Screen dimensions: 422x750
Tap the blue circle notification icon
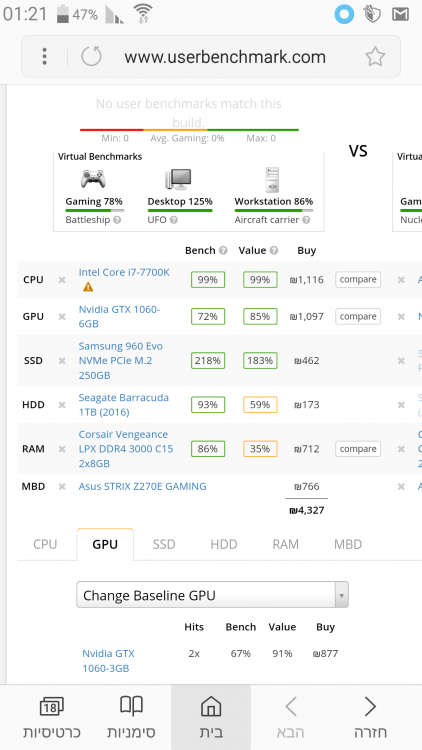[x=344, y=14]
